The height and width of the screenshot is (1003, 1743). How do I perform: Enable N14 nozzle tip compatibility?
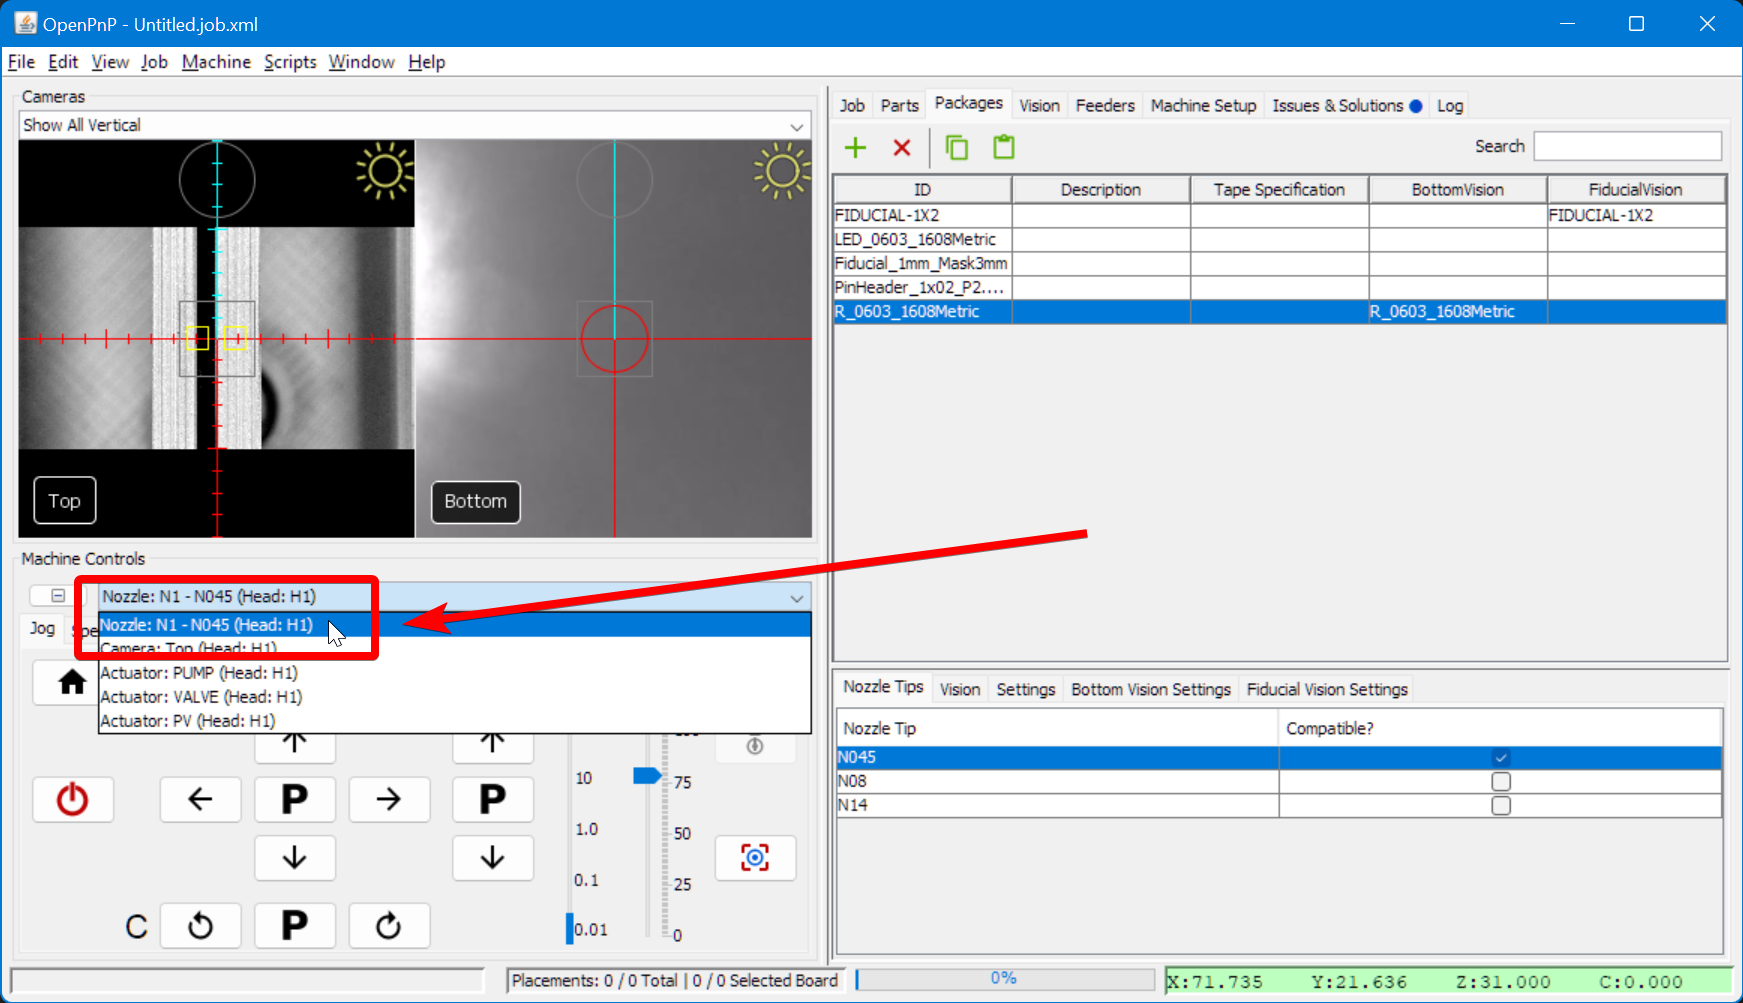(1500, 804)
